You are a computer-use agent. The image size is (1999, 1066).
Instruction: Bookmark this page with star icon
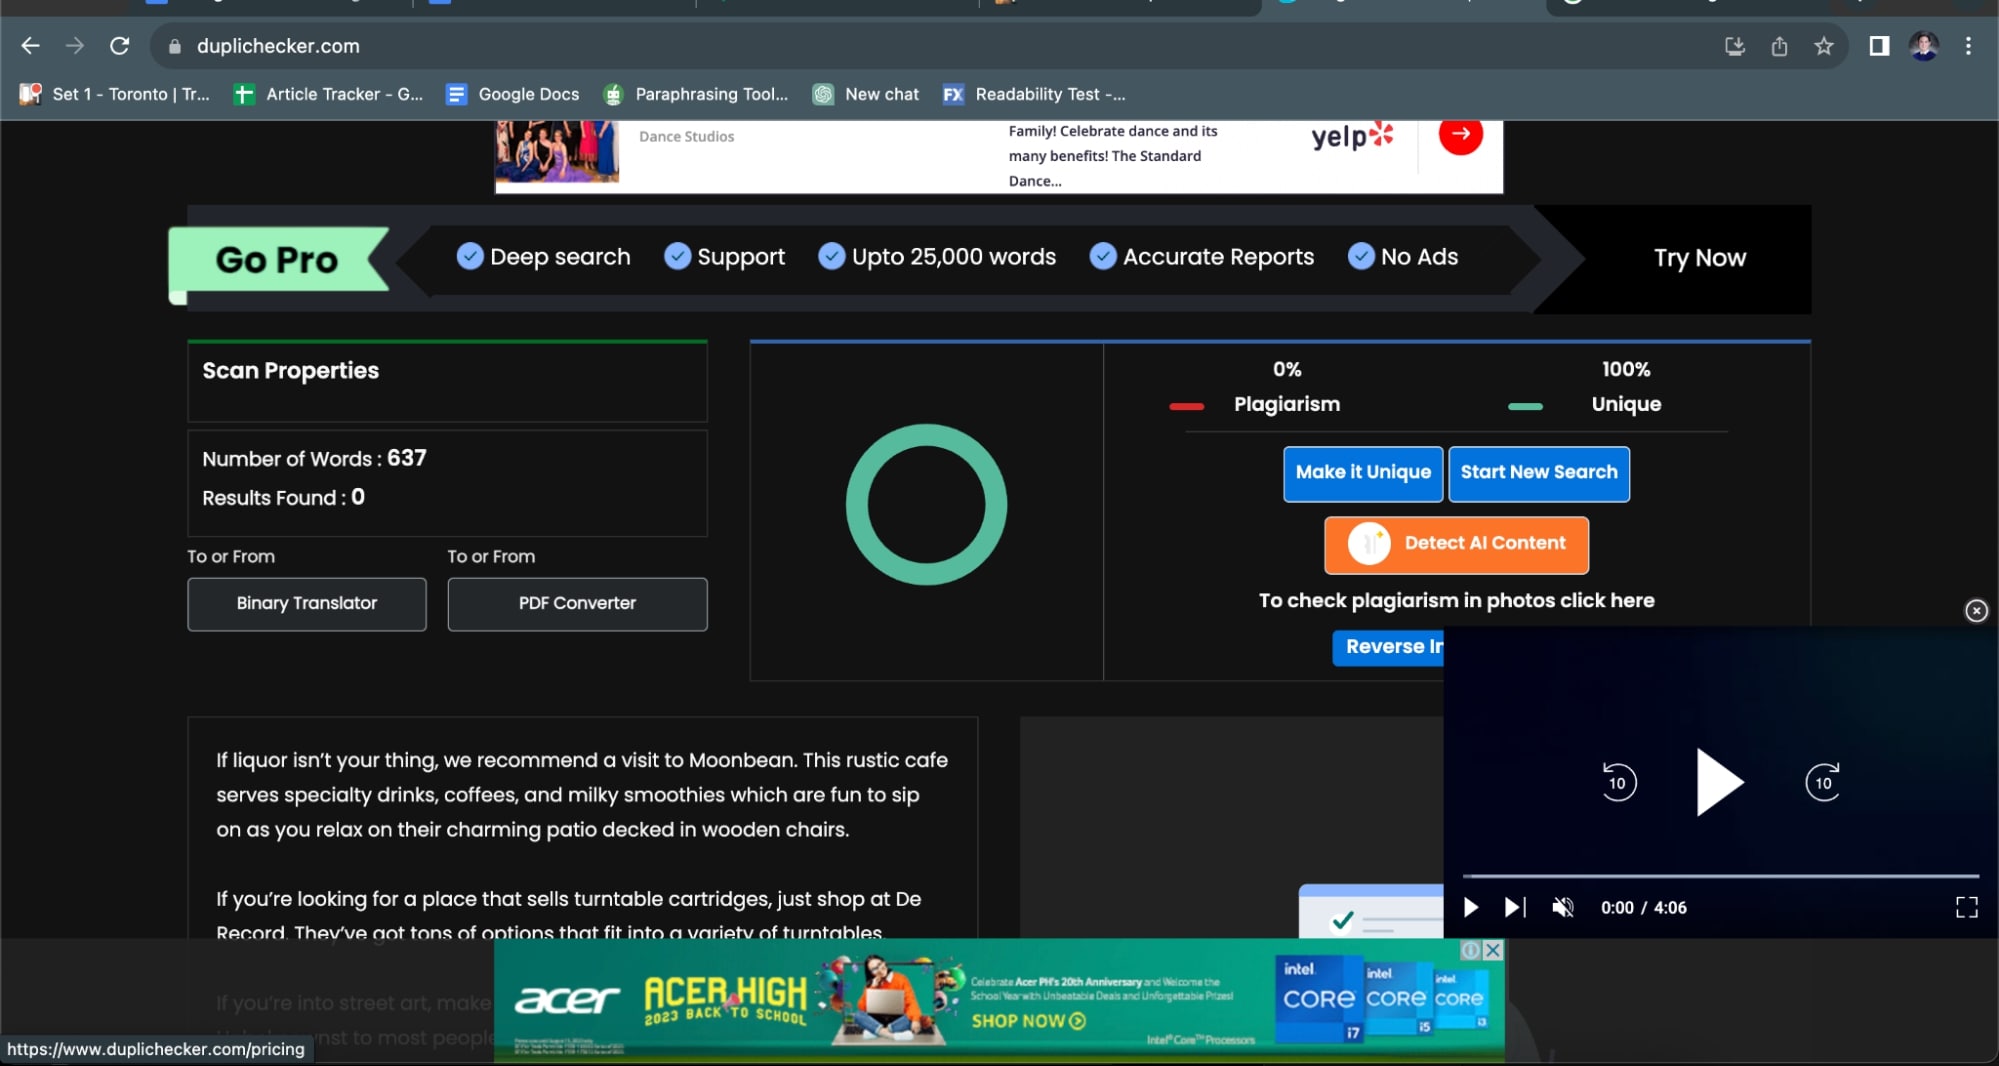1824,46
